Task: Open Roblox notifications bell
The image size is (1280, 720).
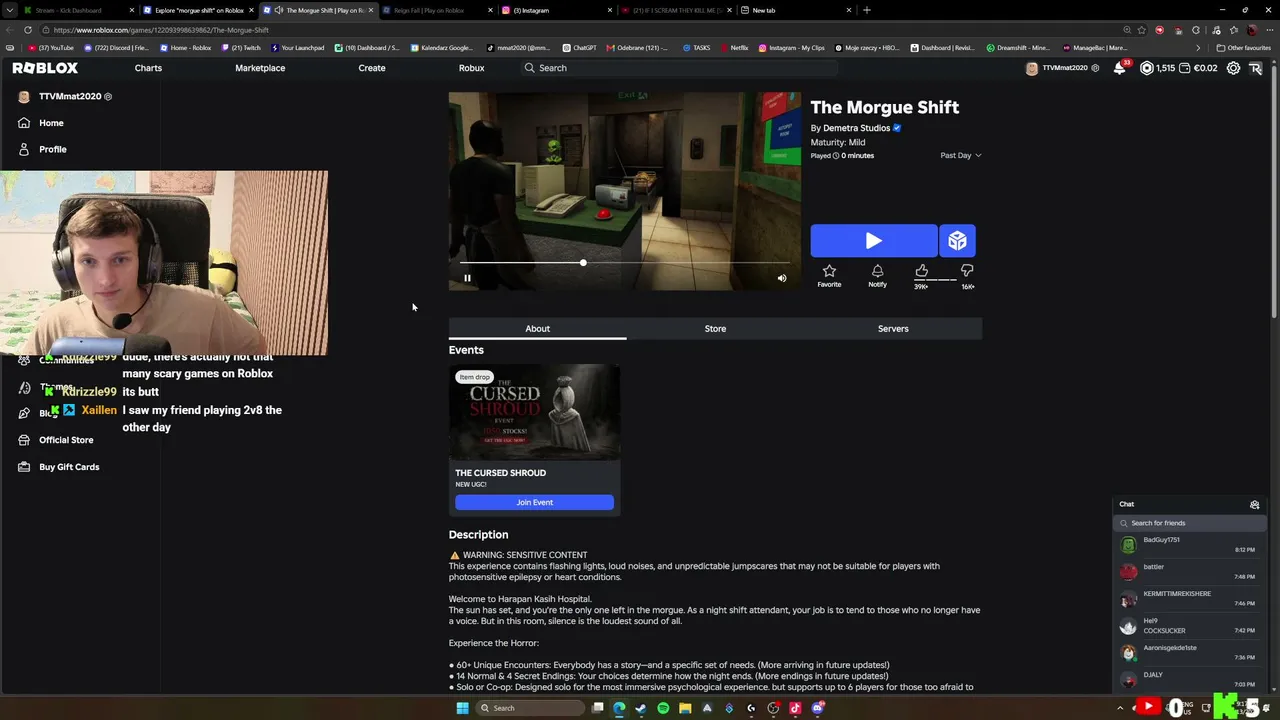Action: pyautogui.click(x=1120, y=68)
